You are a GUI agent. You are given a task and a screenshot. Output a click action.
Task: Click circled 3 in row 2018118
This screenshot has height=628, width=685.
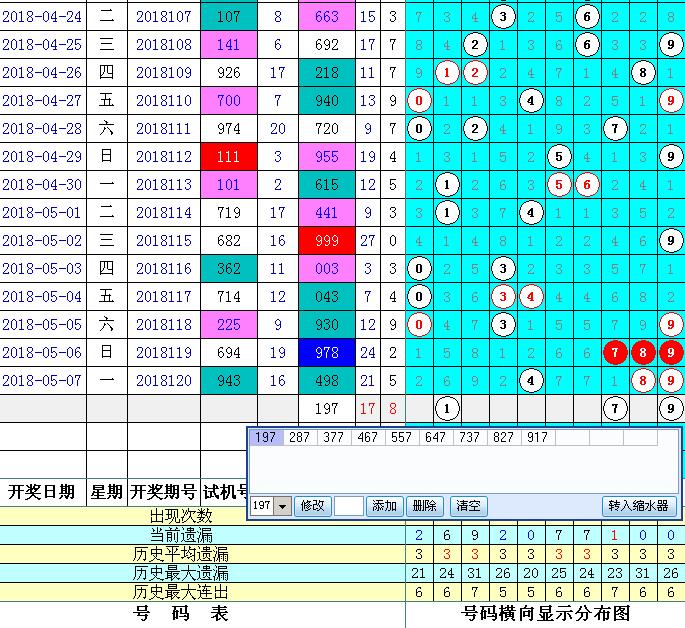[x=503, y=324]
